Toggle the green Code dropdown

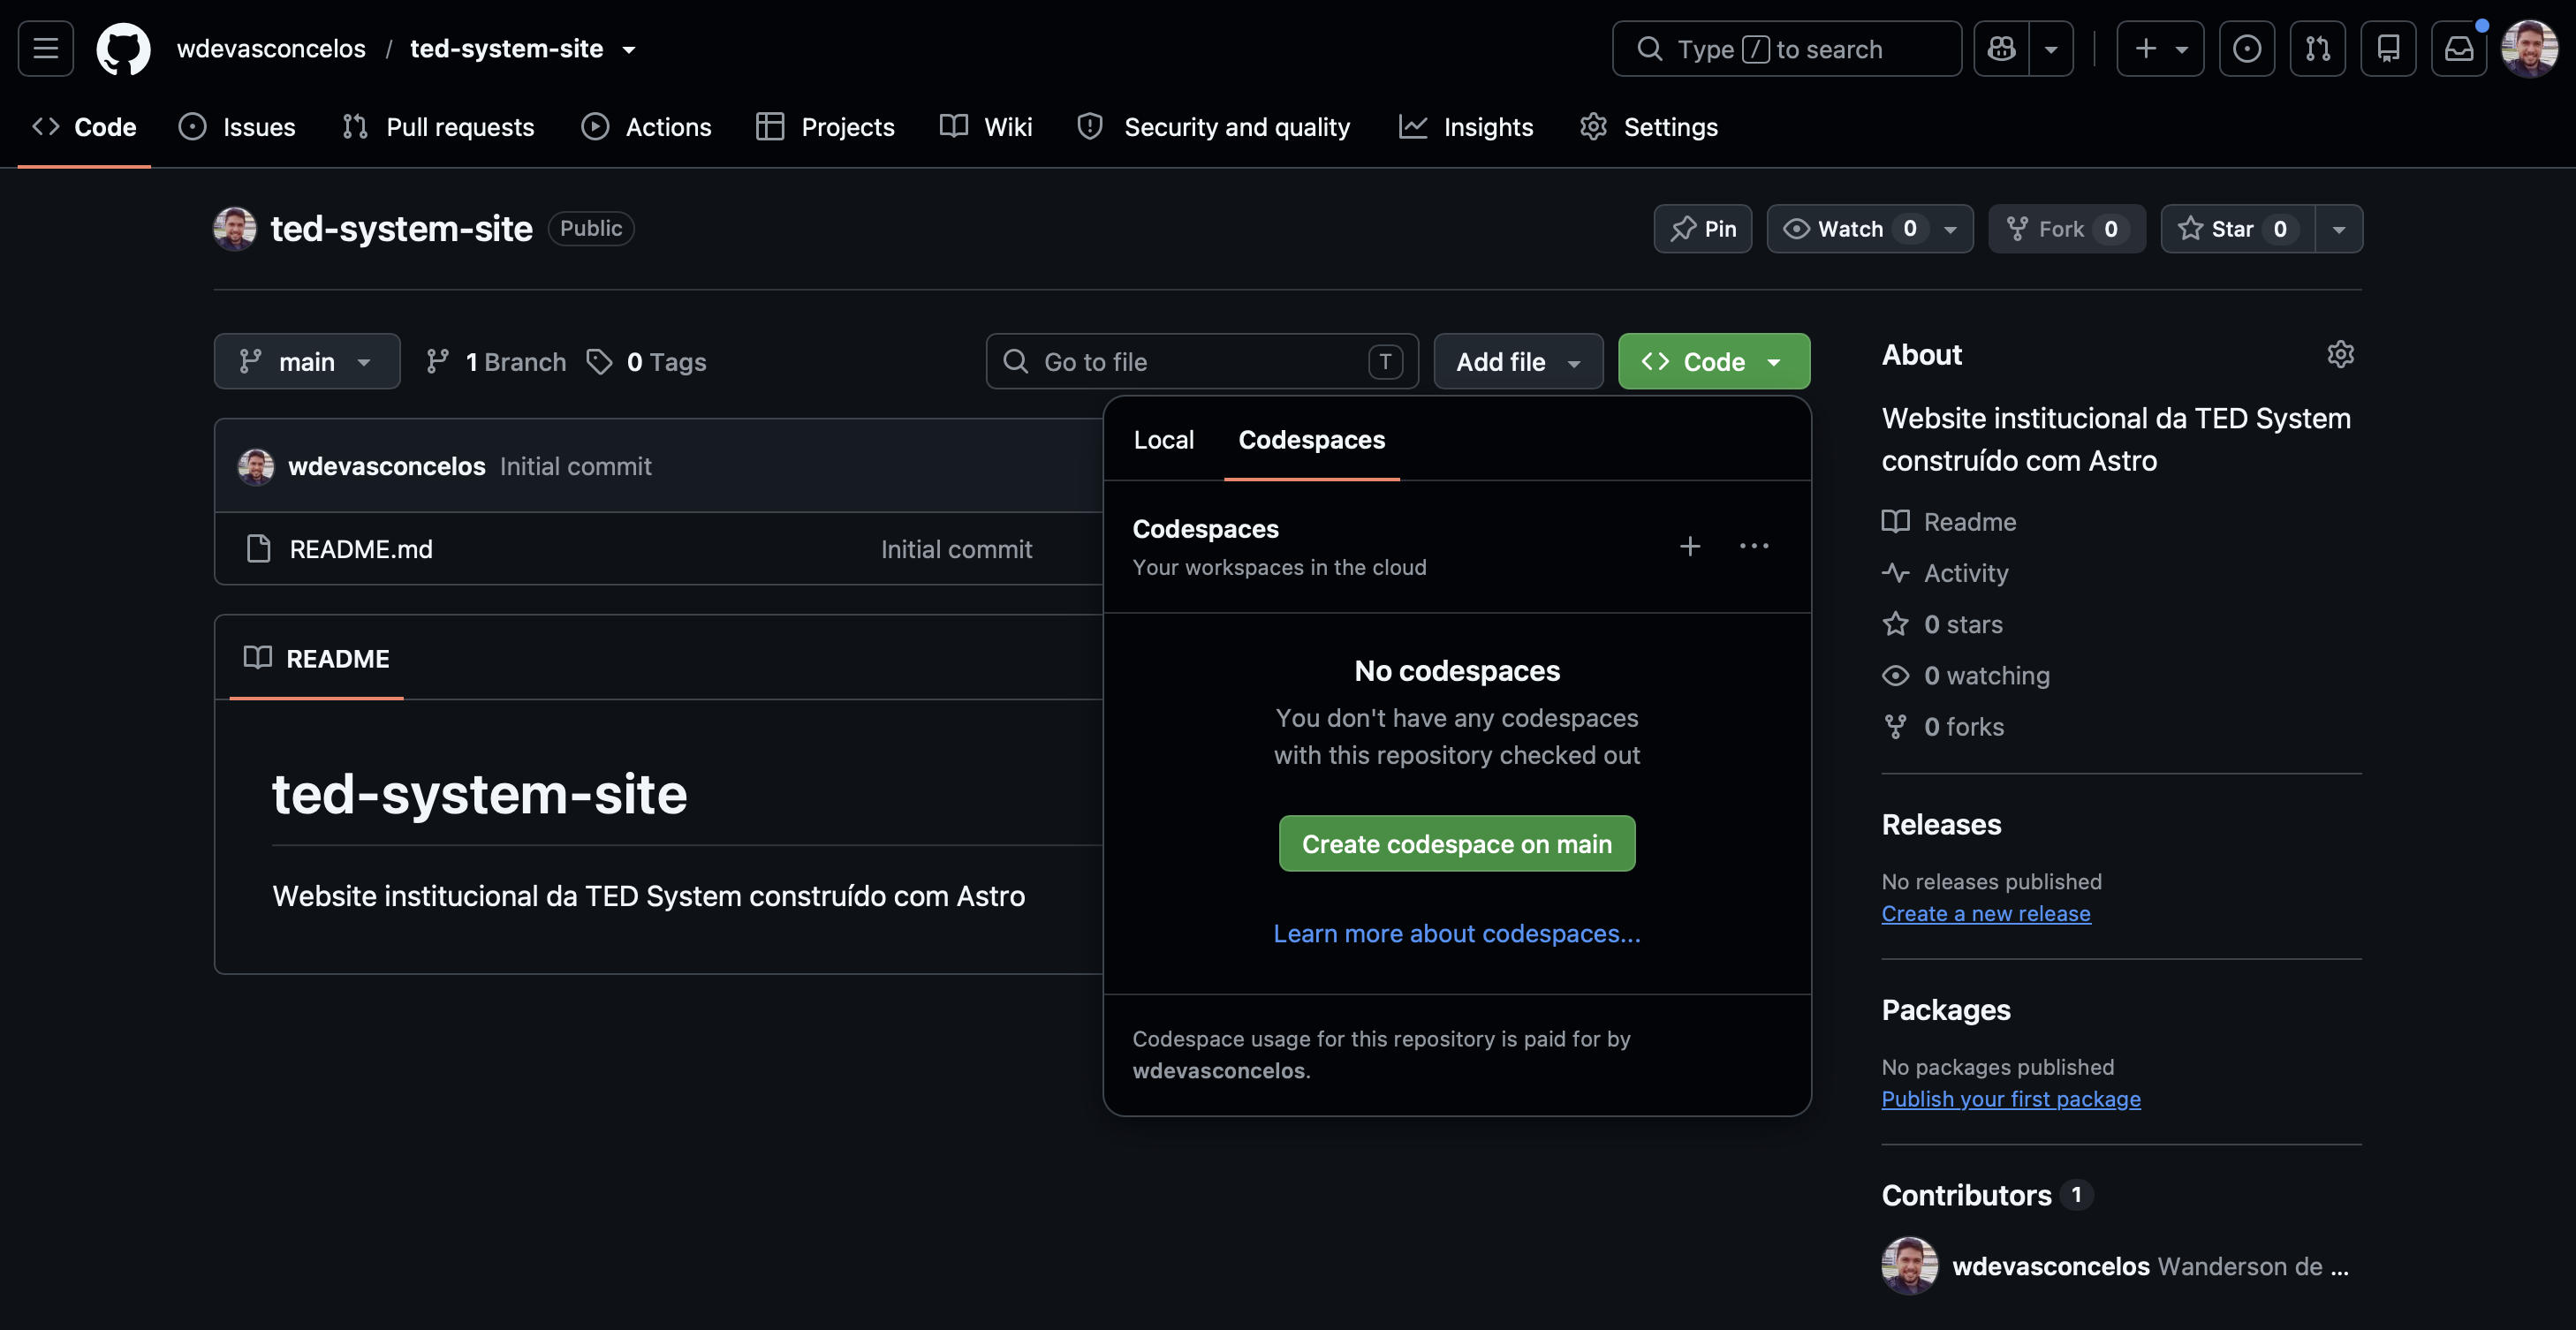coord(1714,361)
